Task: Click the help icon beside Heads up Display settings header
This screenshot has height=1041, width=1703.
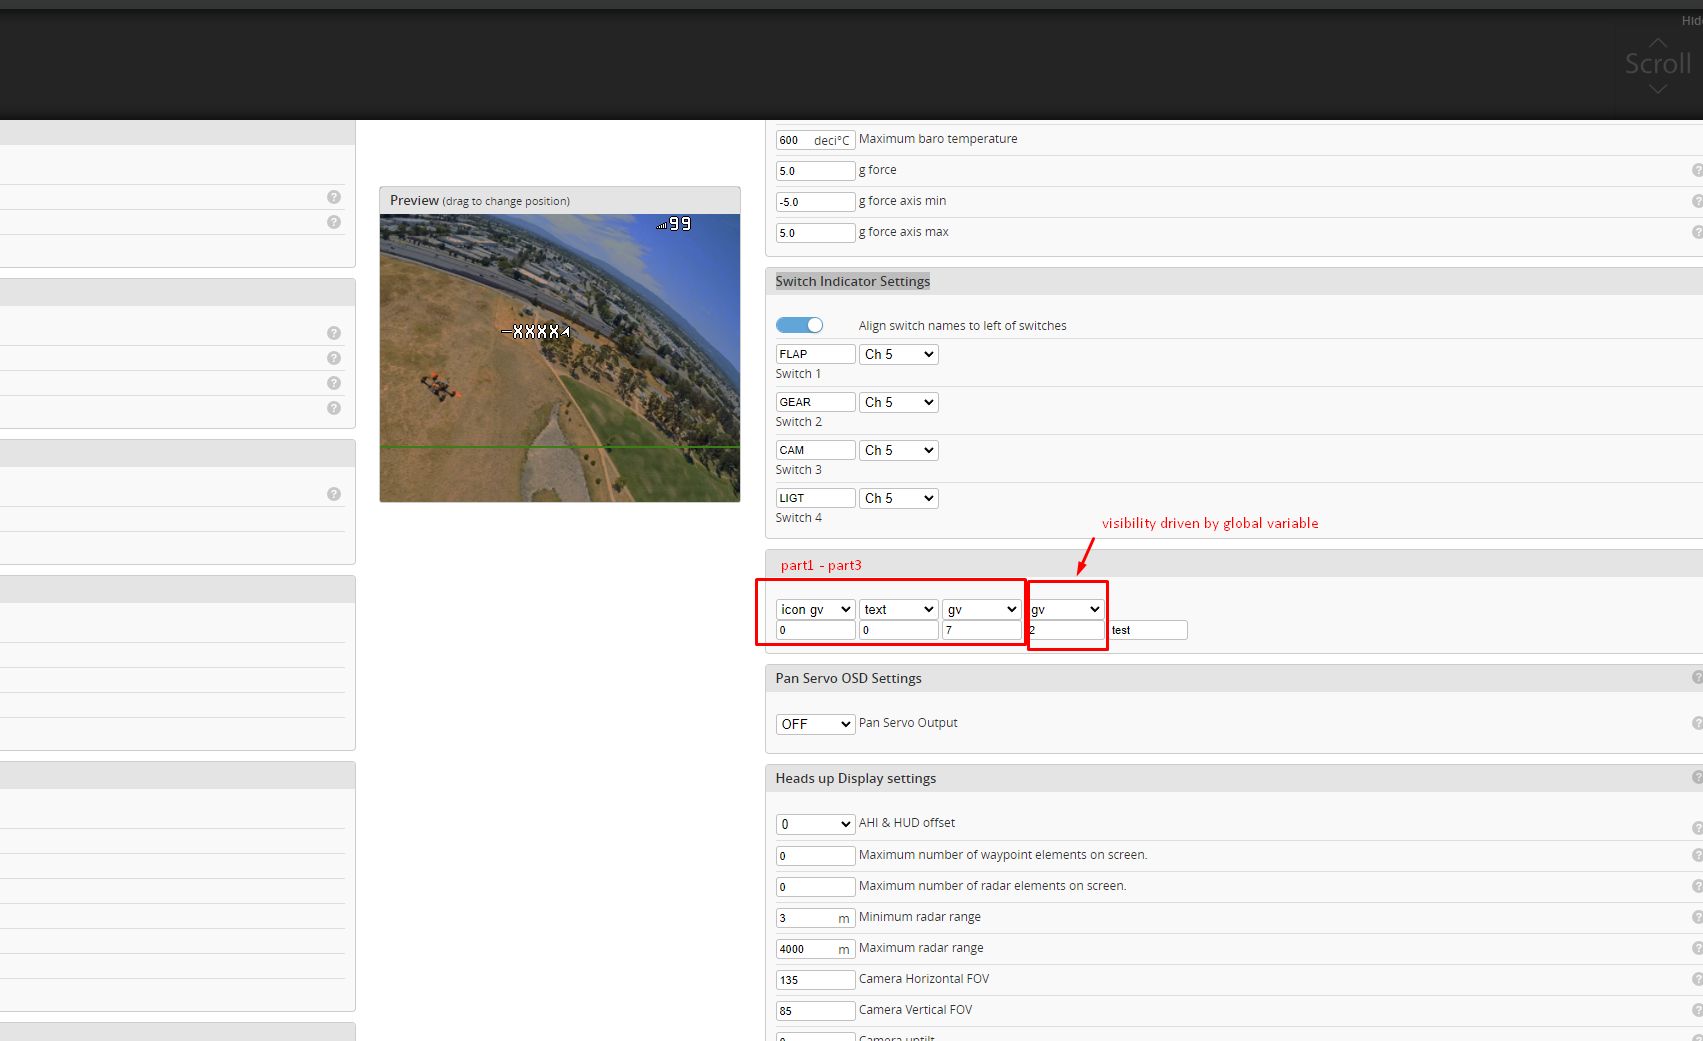Action: click(1696, 777)
